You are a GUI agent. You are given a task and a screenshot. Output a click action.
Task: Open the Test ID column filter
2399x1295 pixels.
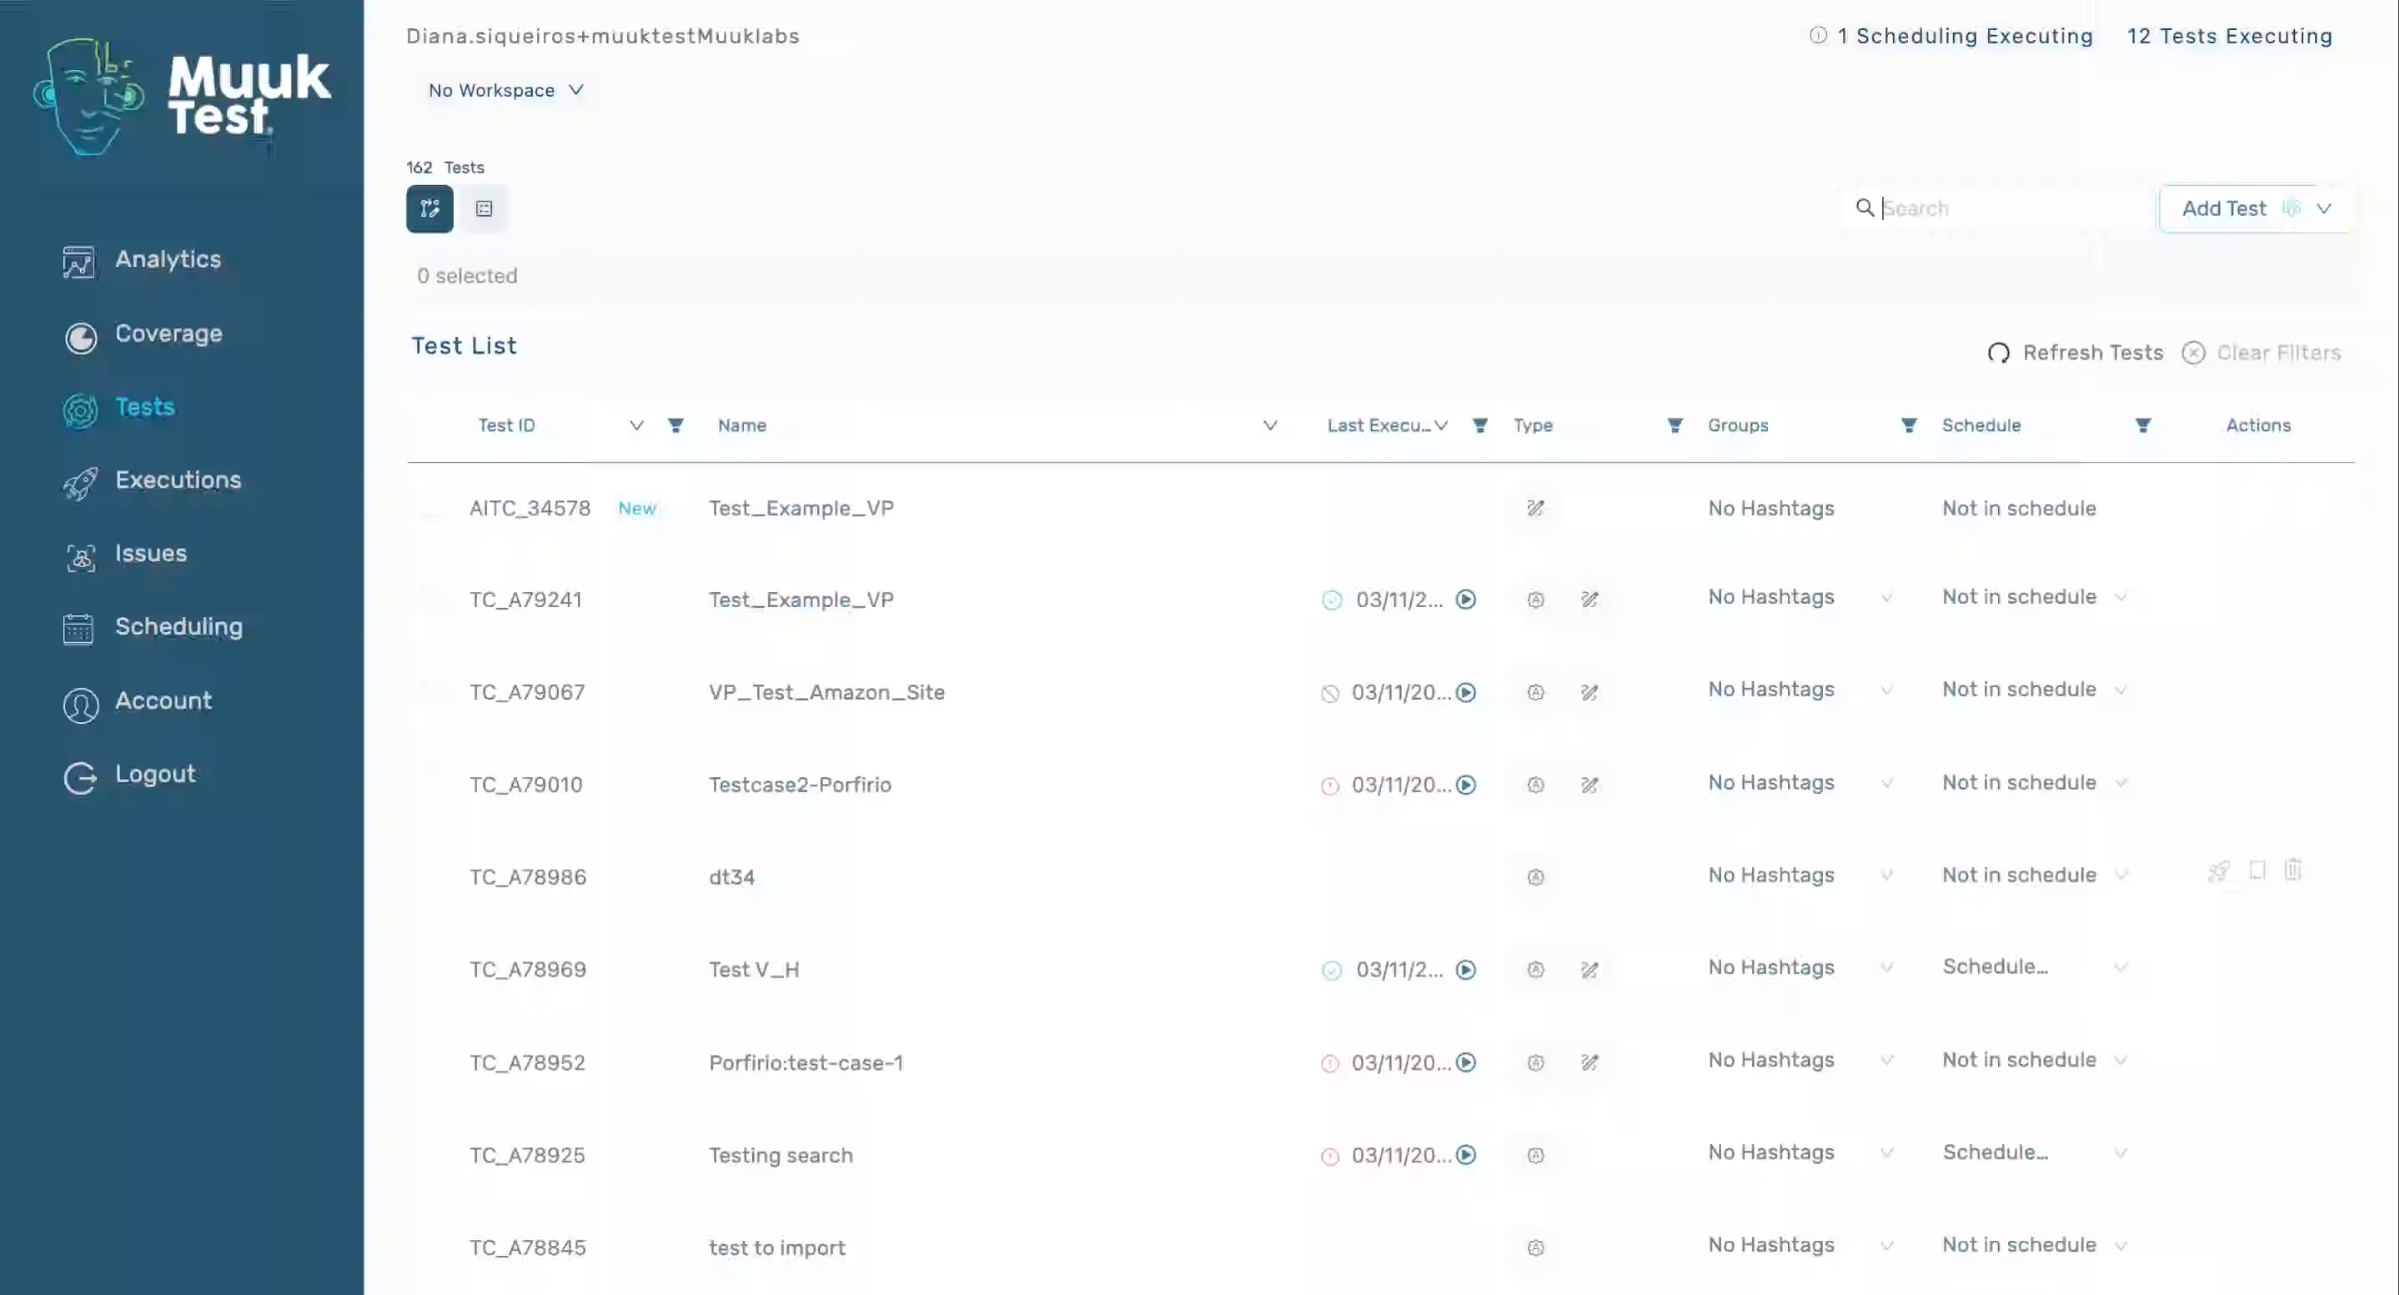coord(676,426)
